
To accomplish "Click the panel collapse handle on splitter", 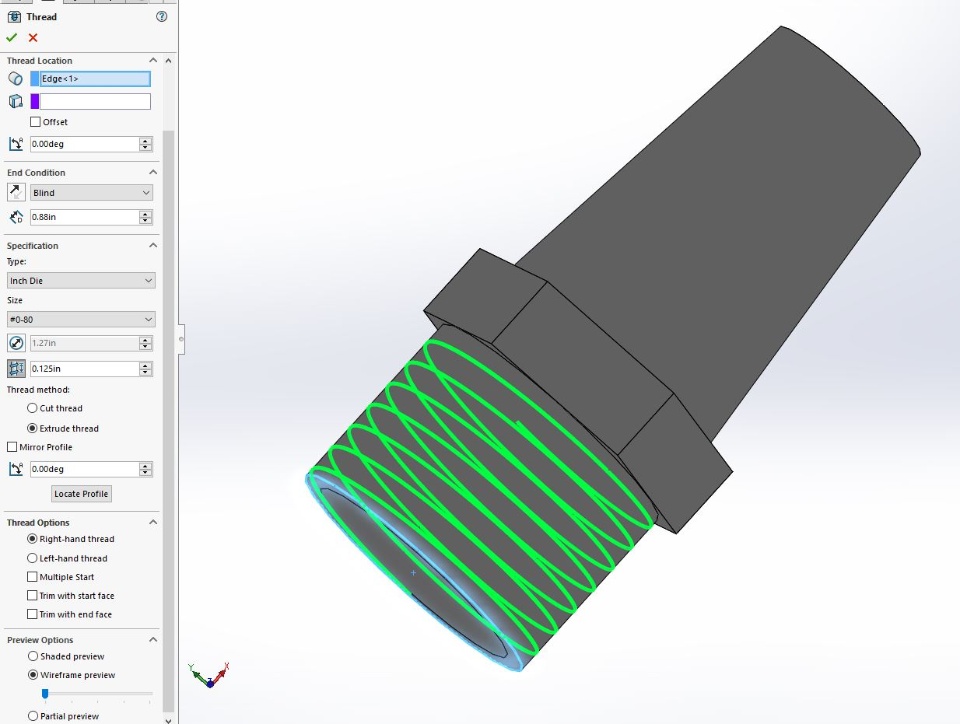I will pyautogui.click(x=181, y=338).
